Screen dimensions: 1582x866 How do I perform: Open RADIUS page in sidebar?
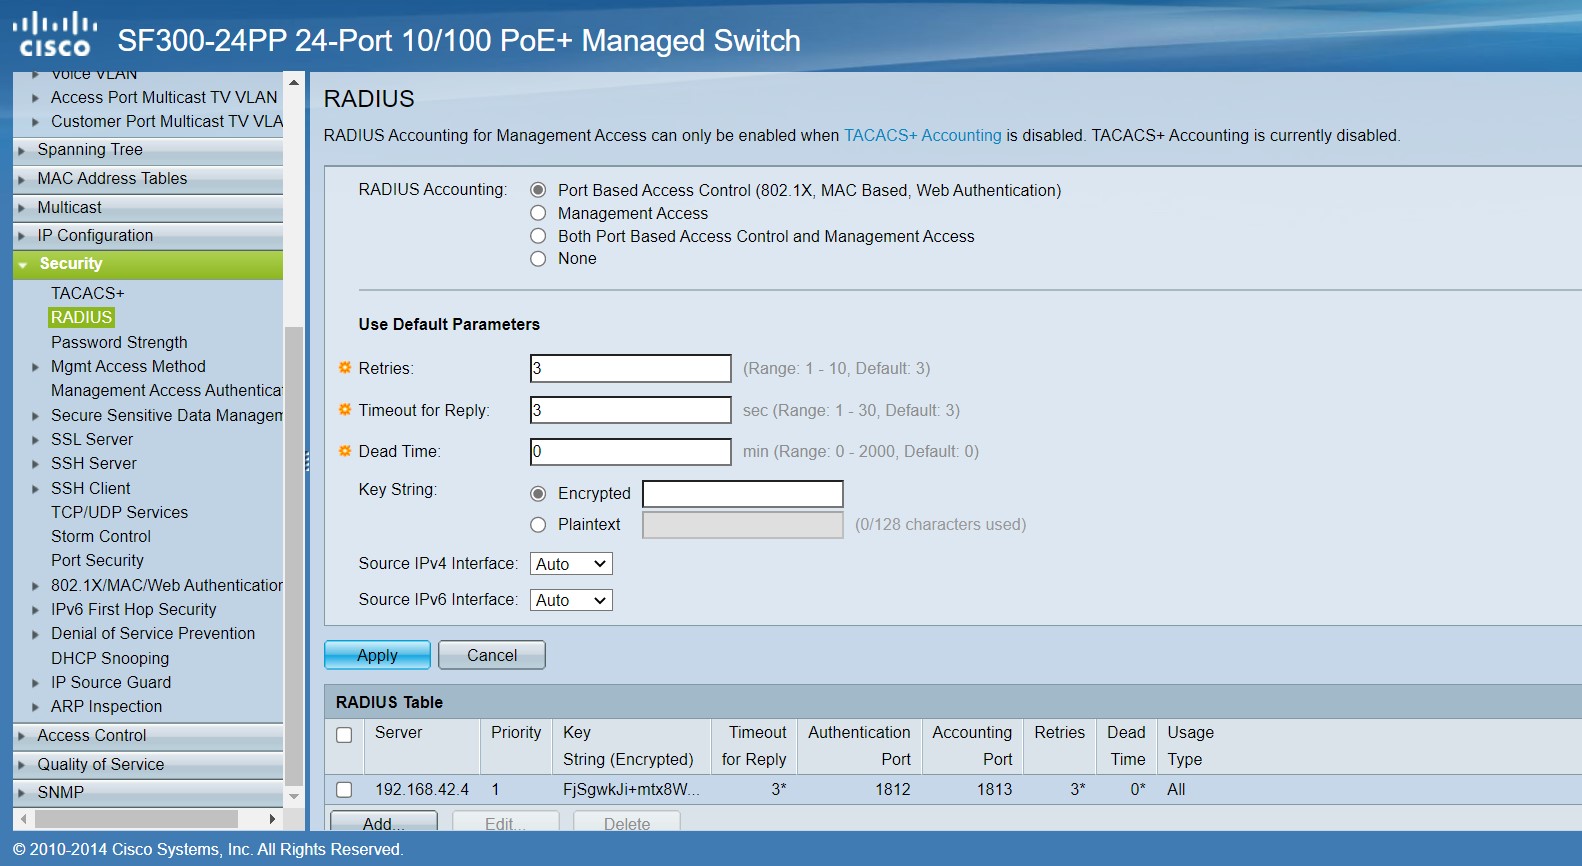click(82, 317)
